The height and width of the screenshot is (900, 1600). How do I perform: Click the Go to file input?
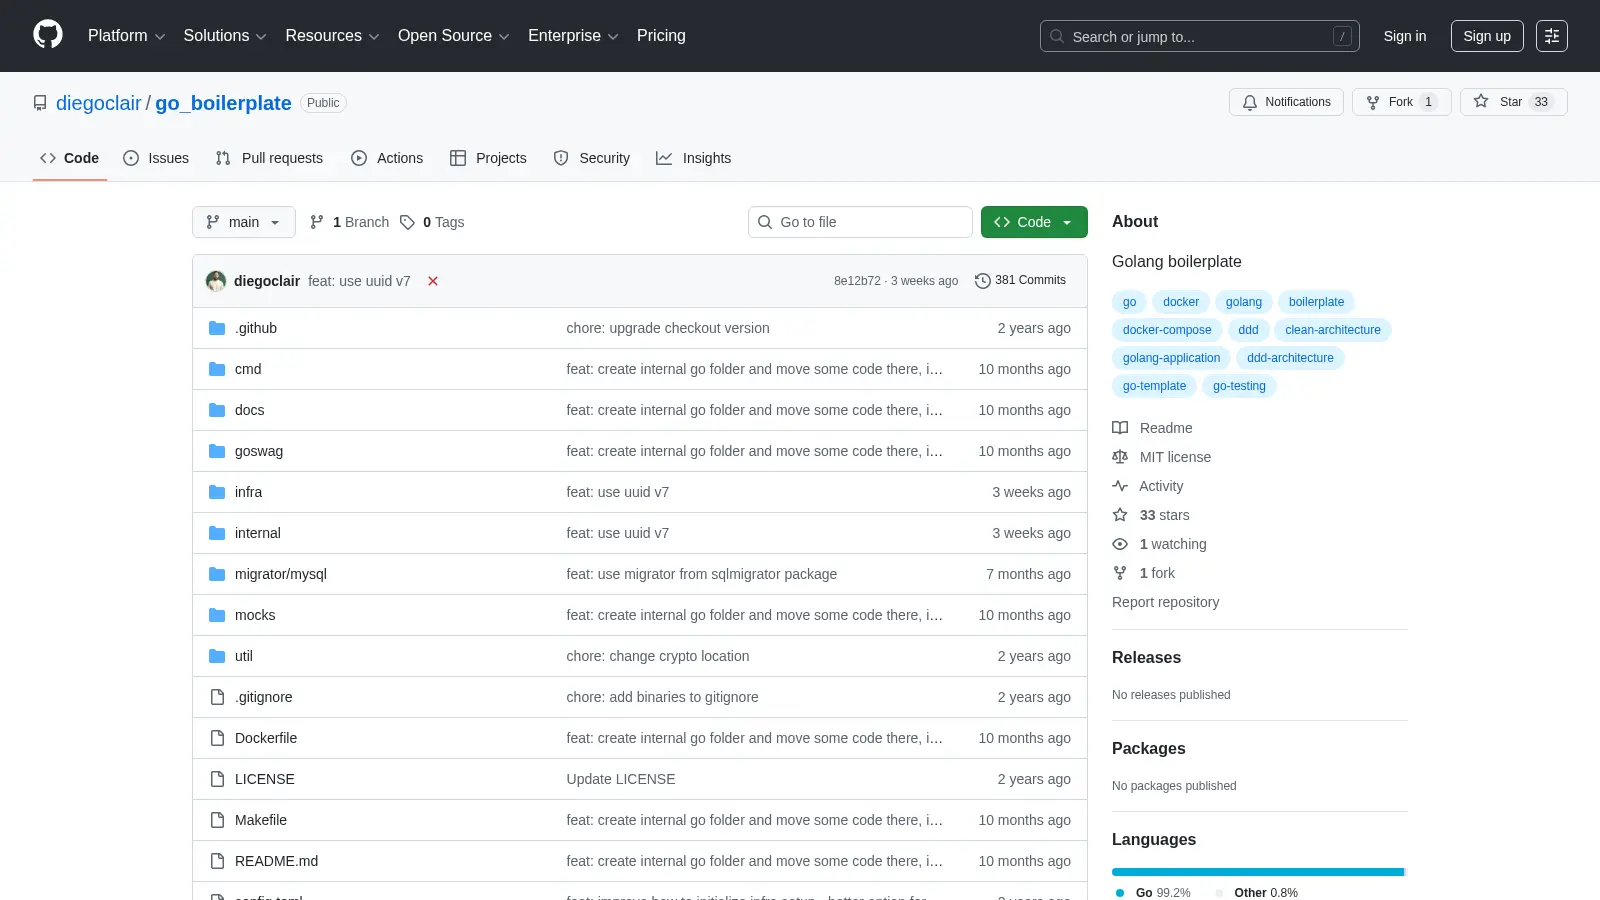coord(860,222)
